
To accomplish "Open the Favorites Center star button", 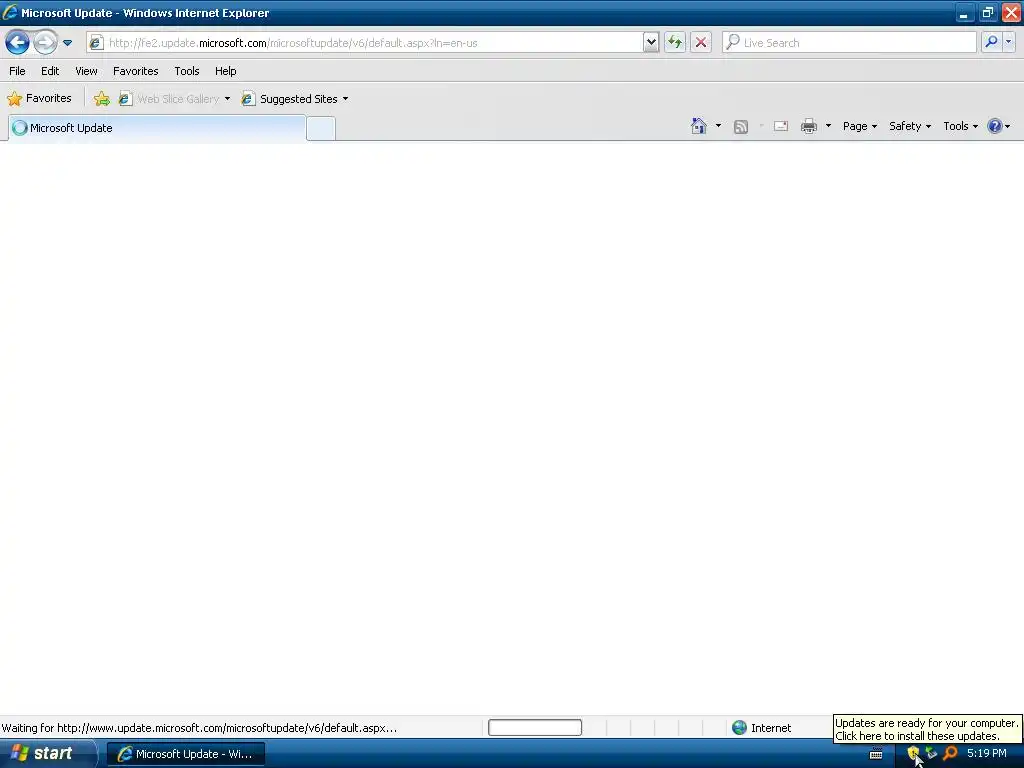I will click(x=39, y=99).
